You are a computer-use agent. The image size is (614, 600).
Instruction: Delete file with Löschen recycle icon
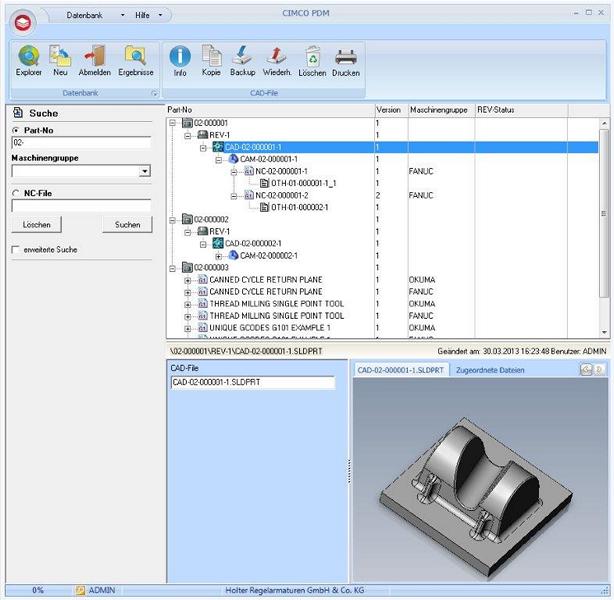click(312, 60)
